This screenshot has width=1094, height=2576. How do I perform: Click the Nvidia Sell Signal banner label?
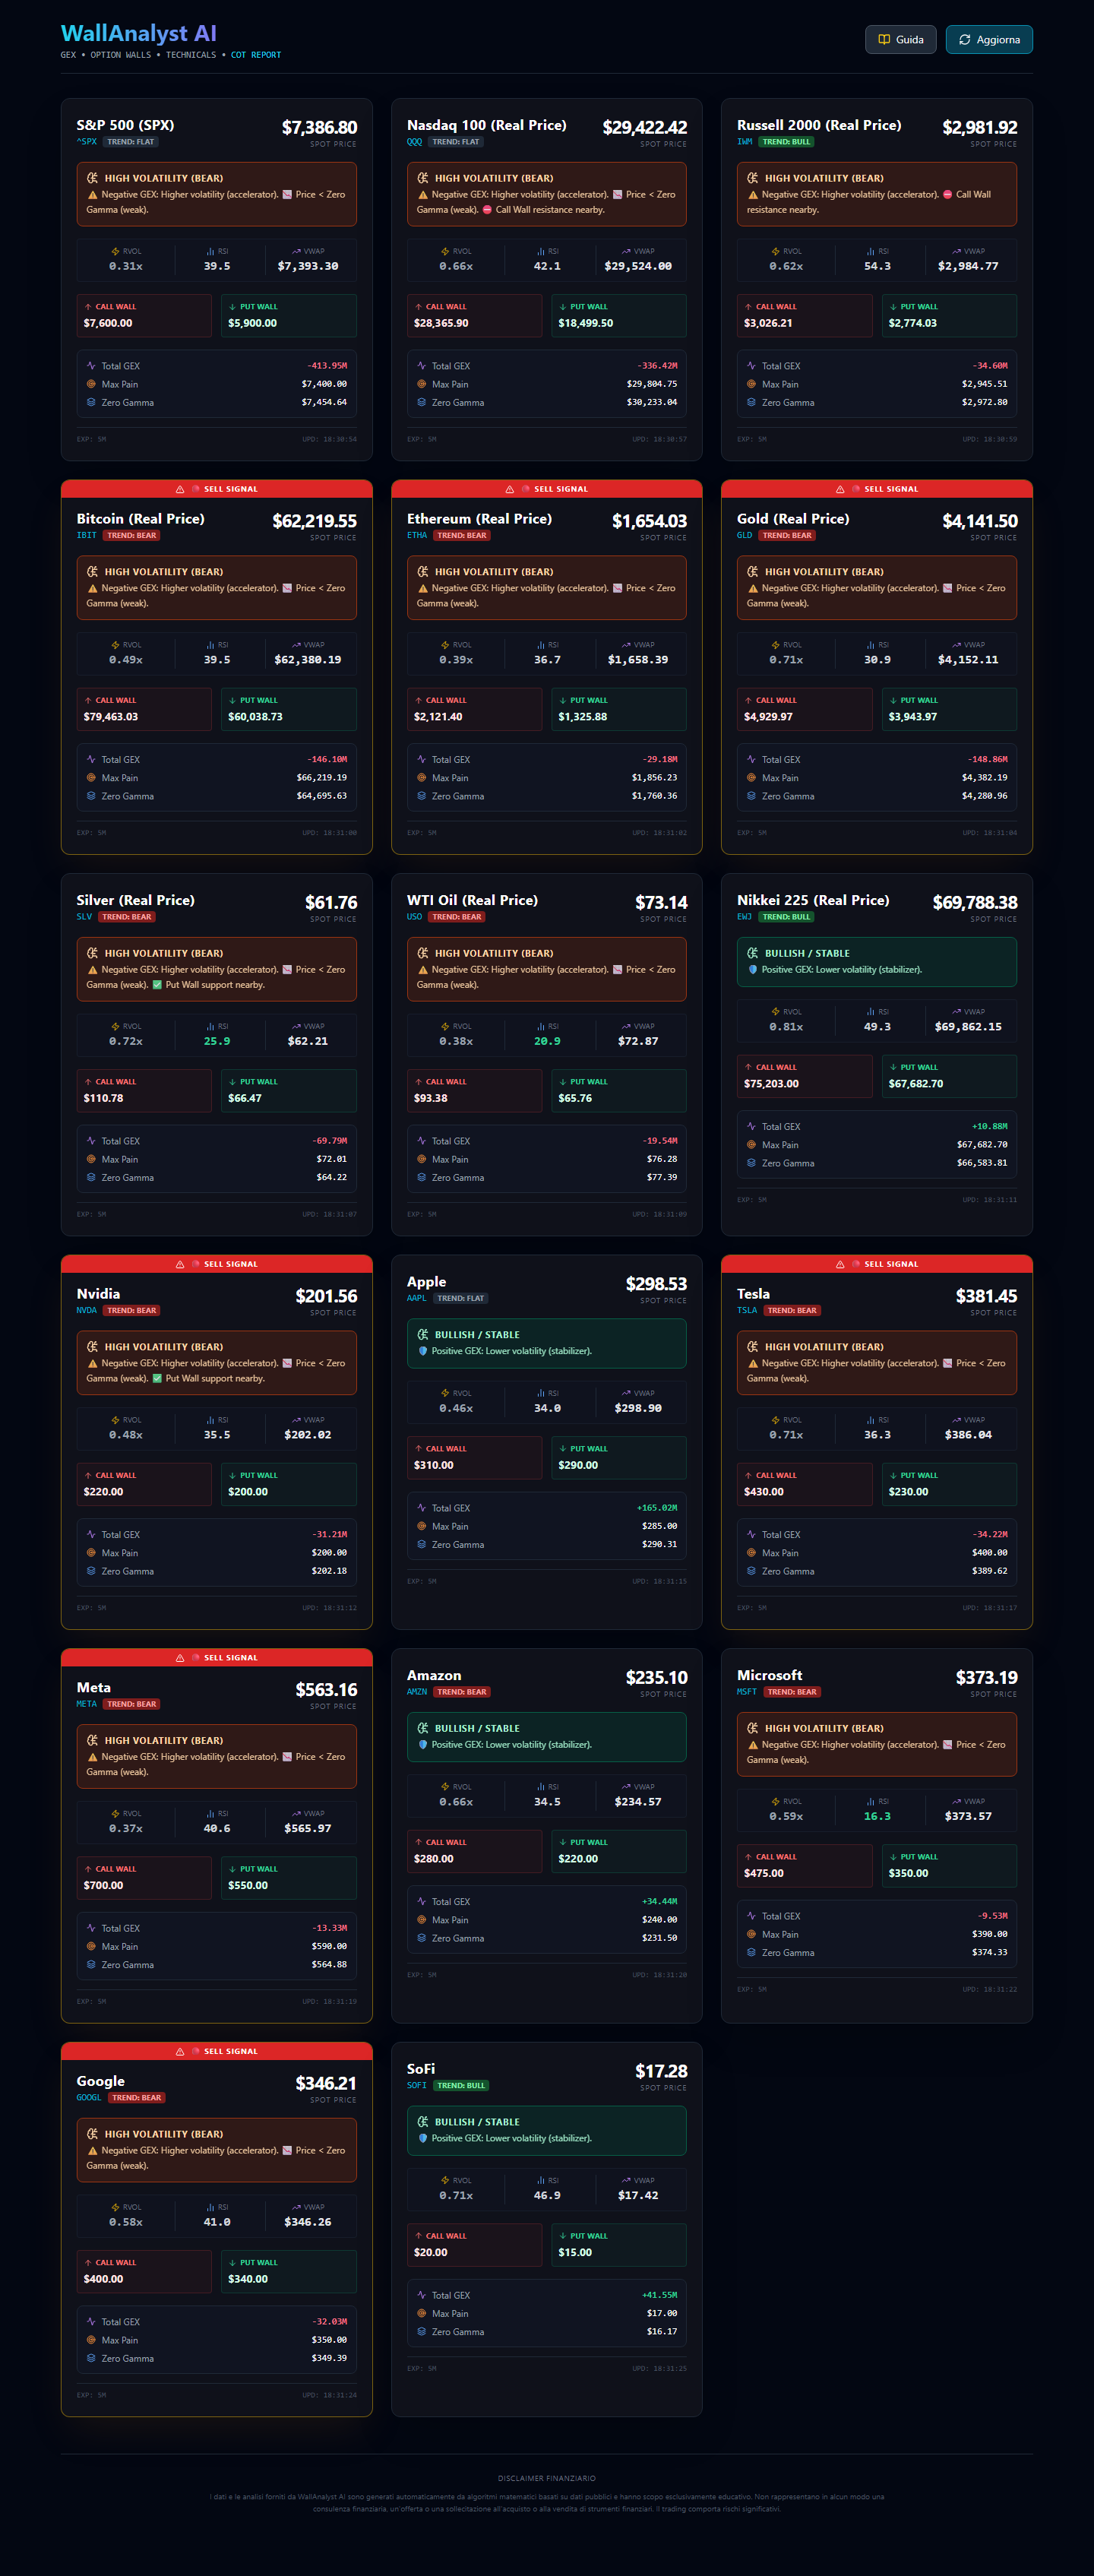point(231,1264)
